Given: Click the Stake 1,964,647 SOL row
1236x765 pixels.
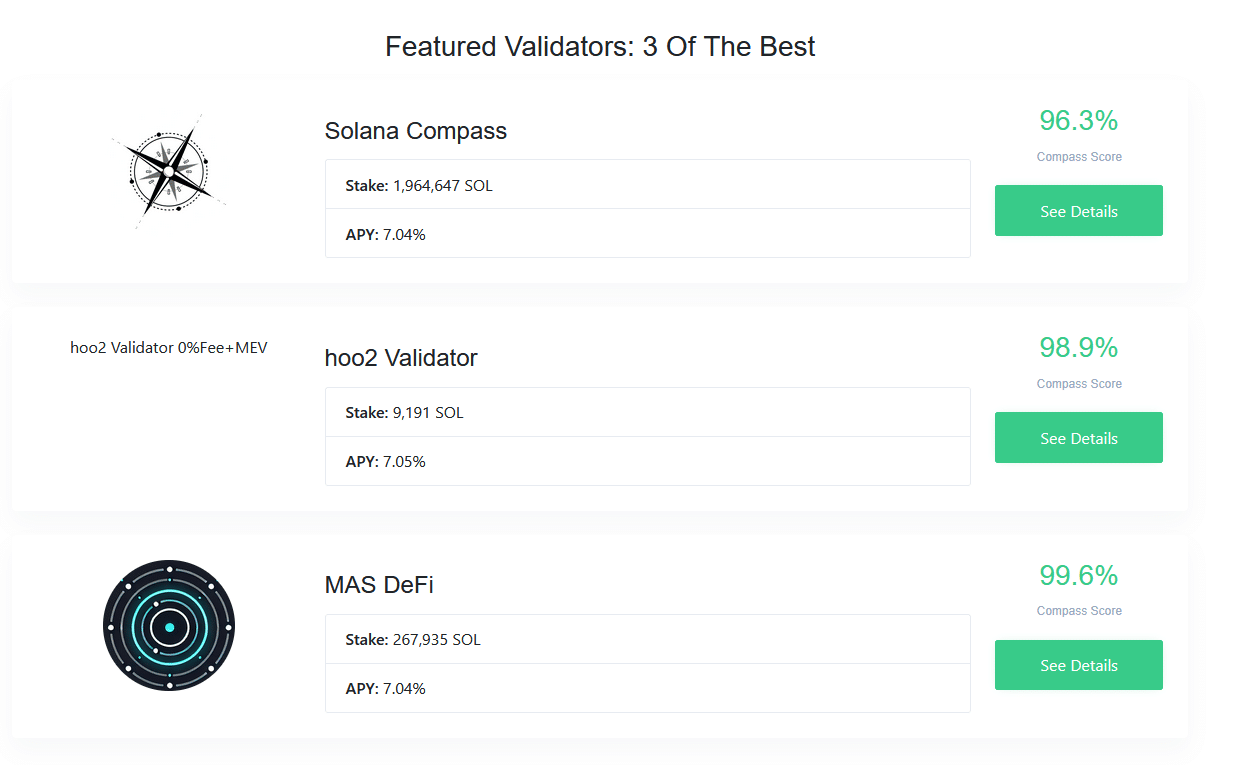Looking at the screenshot, I should click(x=648, y=185).
